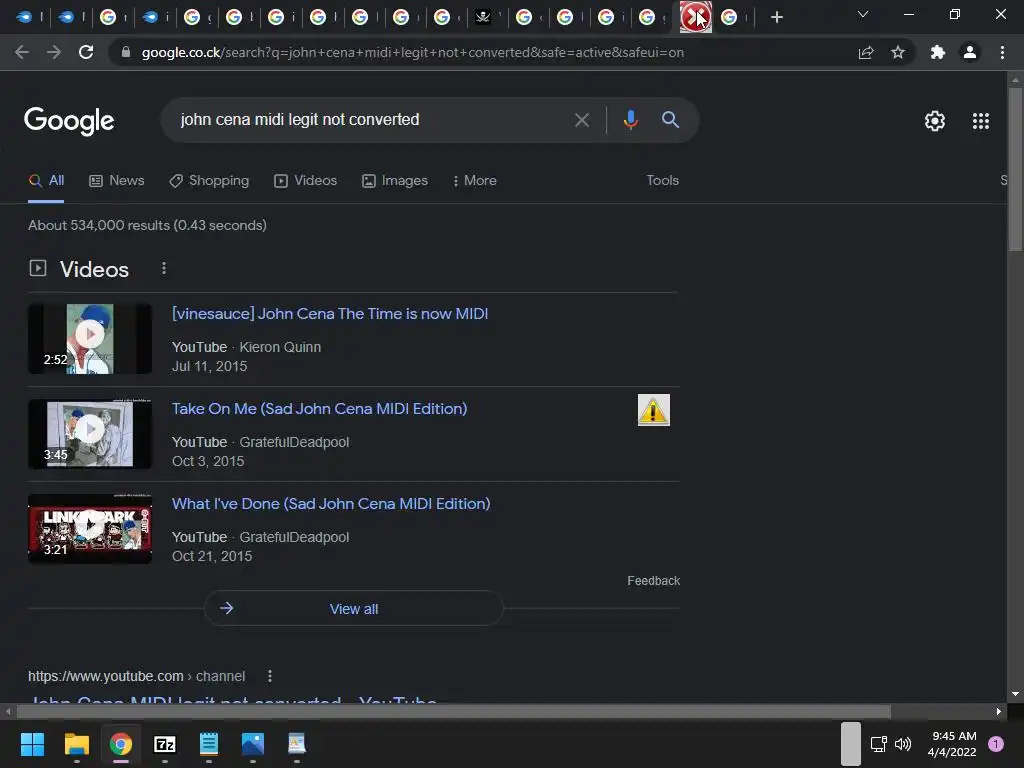
Task: Click the address bar URL
Action: coord(413,52)
